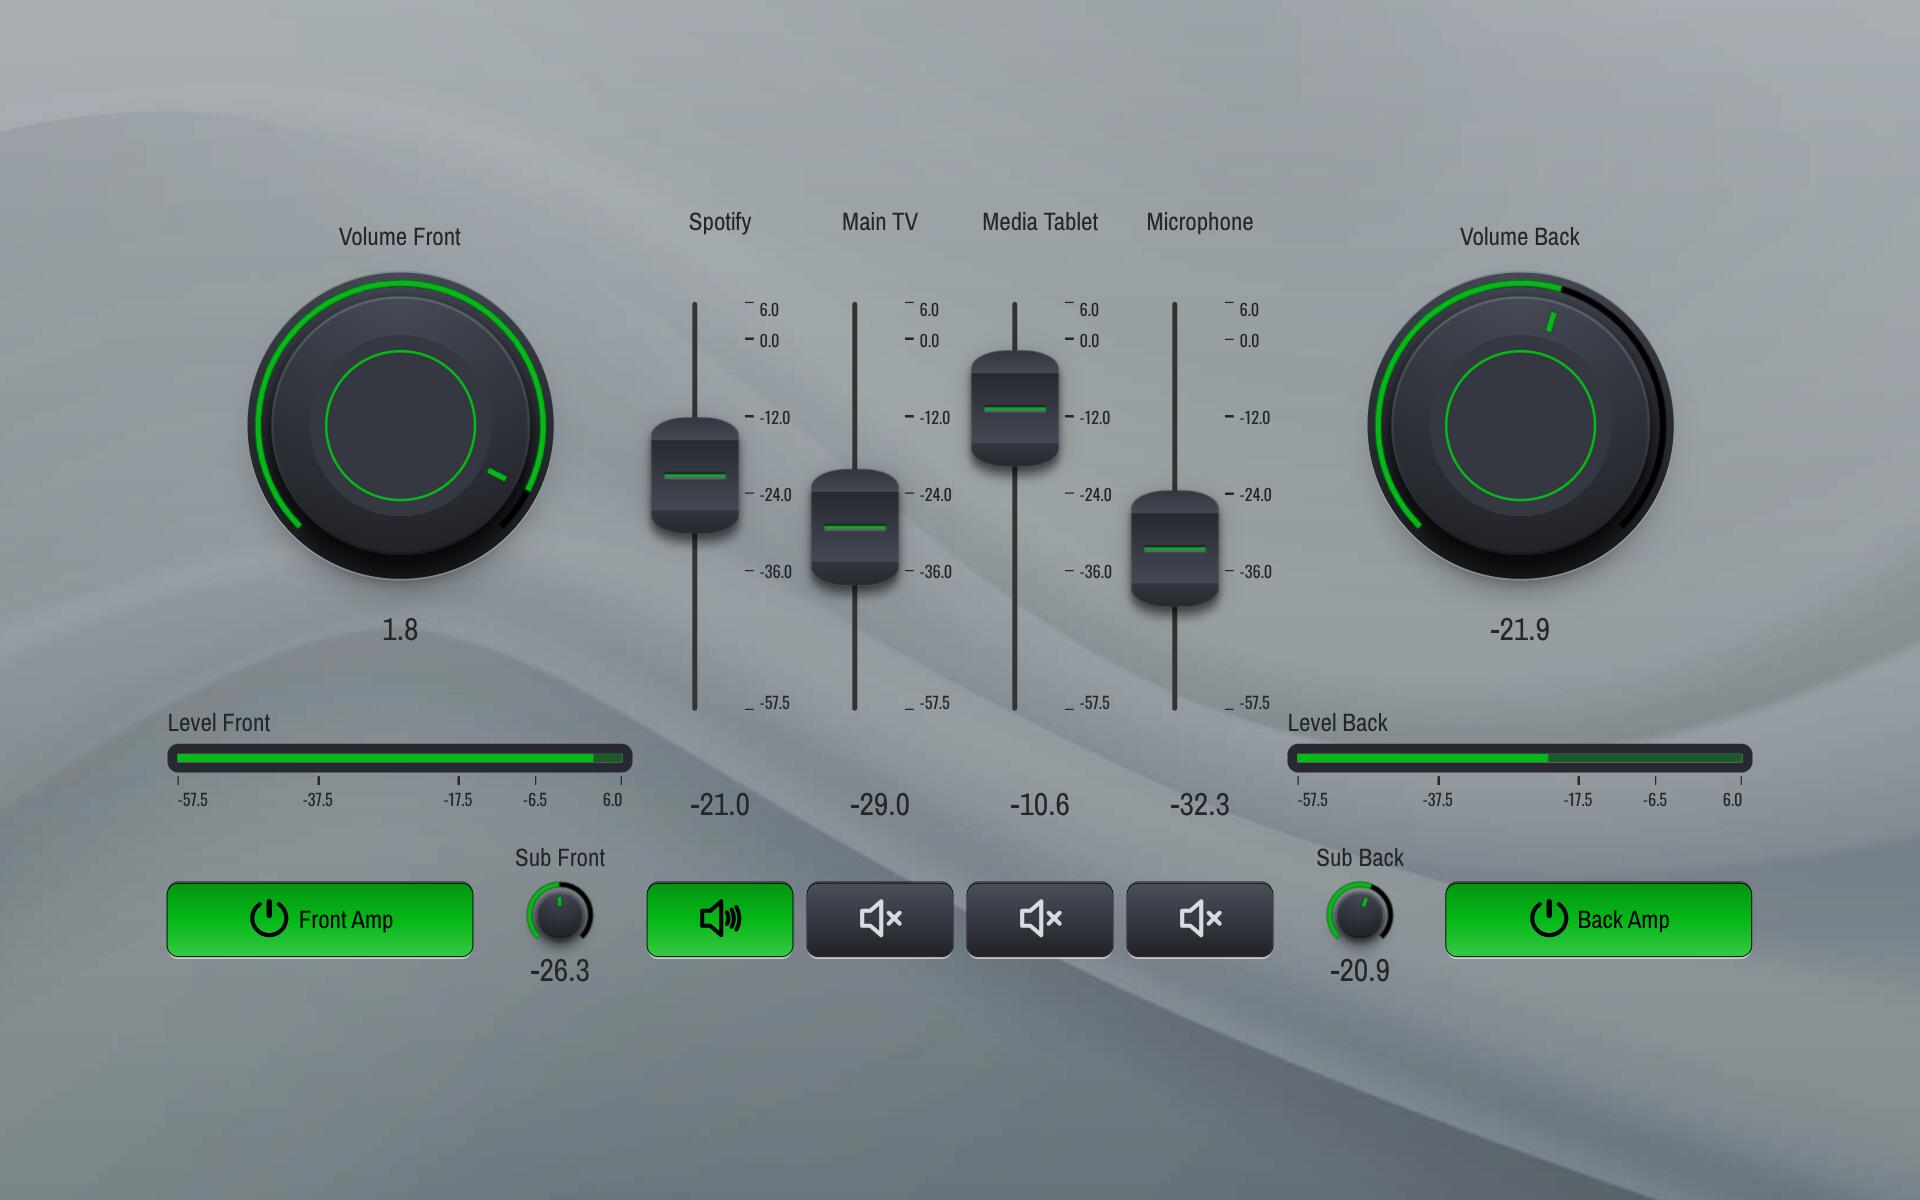This screenshot has height=1200, width=1920.
Task: Unmute the Media Tablet channel
Action: click(x=1039, y=919)
